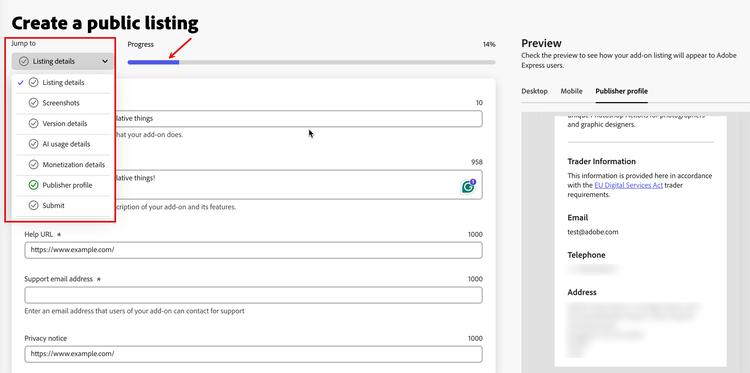750x373 pixels.
Task: Click the Create a public listing title
Action: [105, 23]
